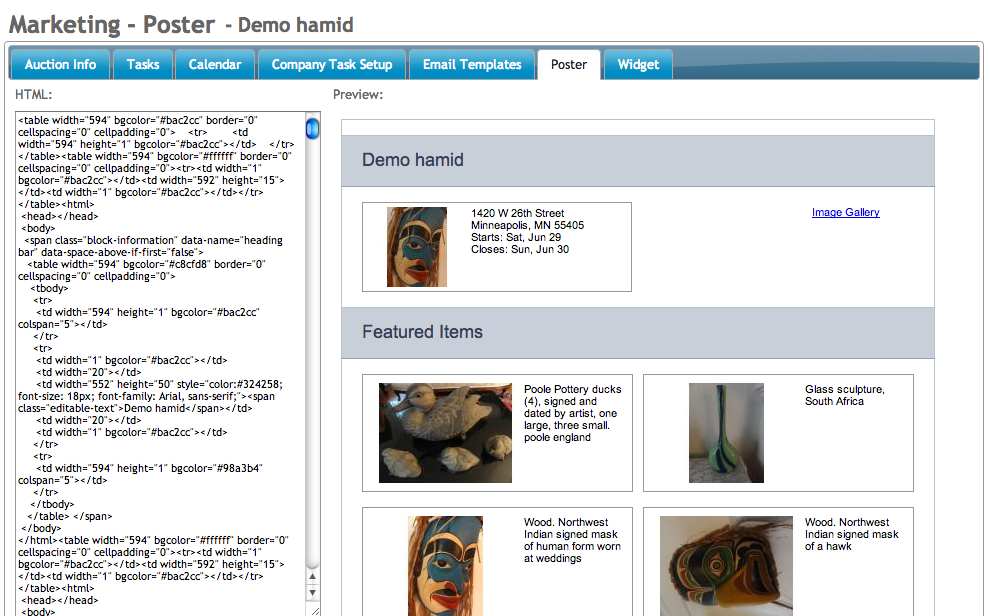Click the Minneapolis, MN 55405 line
990x616 pixels.
527,225
